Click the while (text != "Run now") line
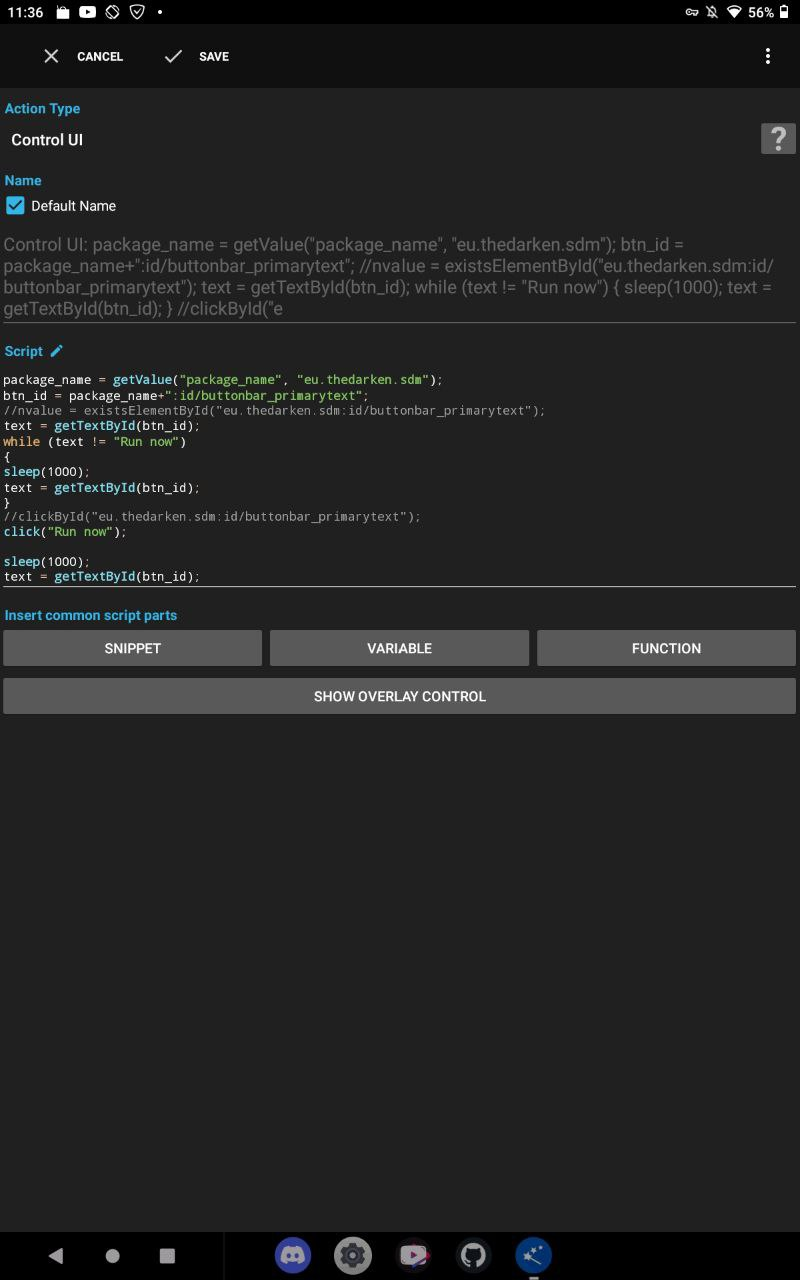The height and width of the screenshot is (1280, 800). [95, 441]
